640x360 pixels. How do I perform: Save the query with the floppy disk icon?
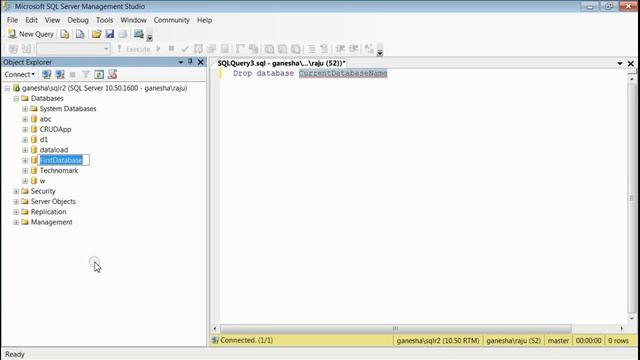[109, 34]
